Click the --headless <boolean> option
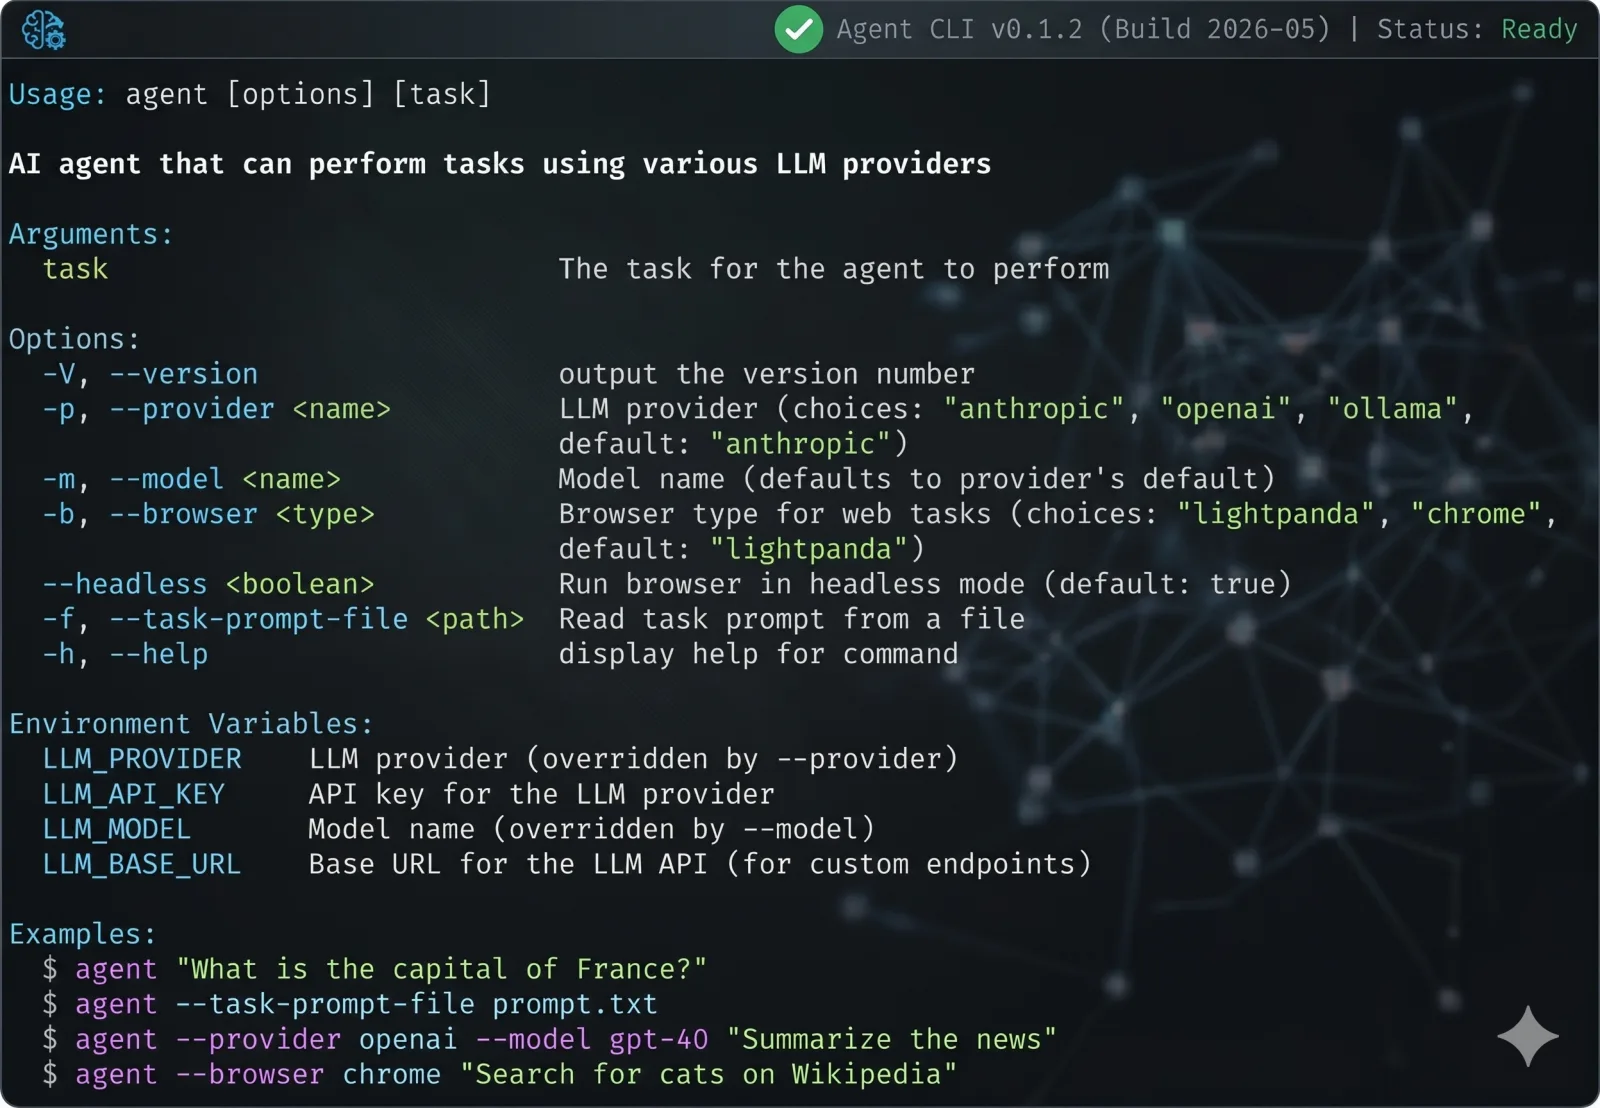 point(208,584)
